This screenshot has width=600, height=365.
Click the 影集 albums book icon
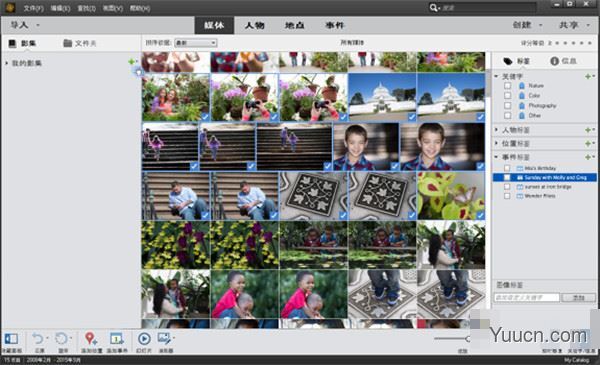(12, 43)
